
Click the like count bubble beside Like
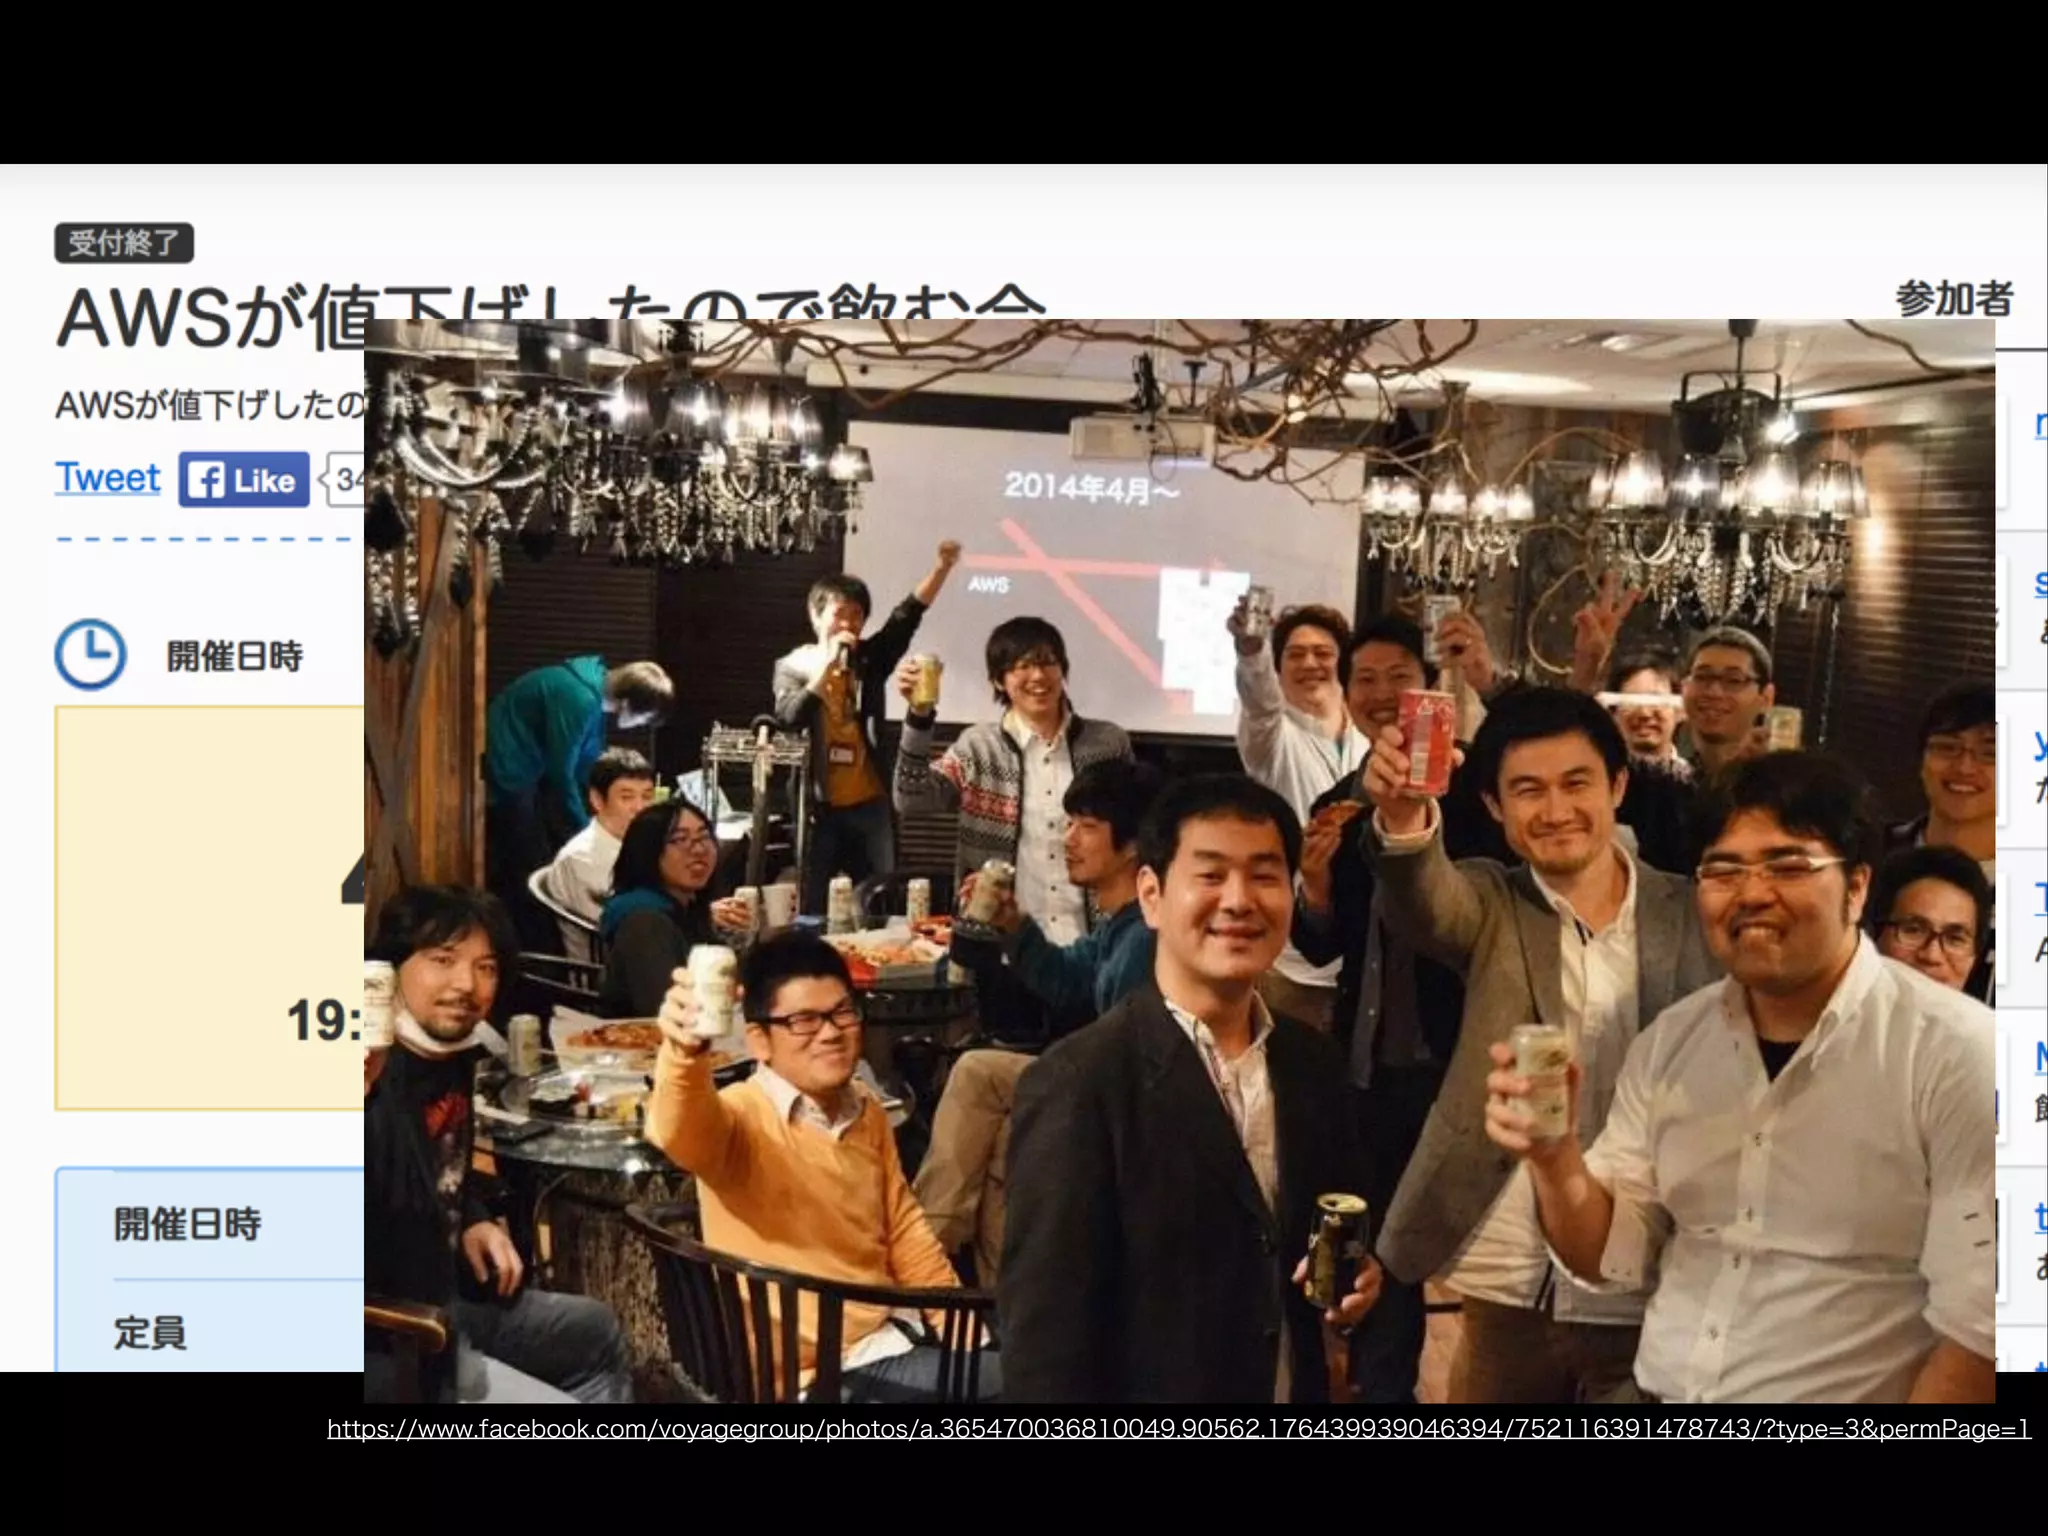[x=346, y=480]
